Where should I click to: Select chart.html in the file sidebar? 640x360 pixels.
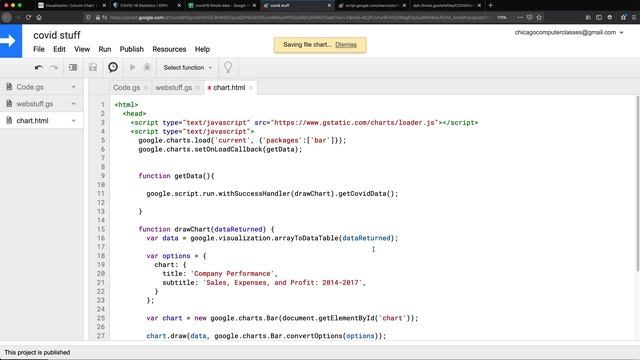(32, 121)
